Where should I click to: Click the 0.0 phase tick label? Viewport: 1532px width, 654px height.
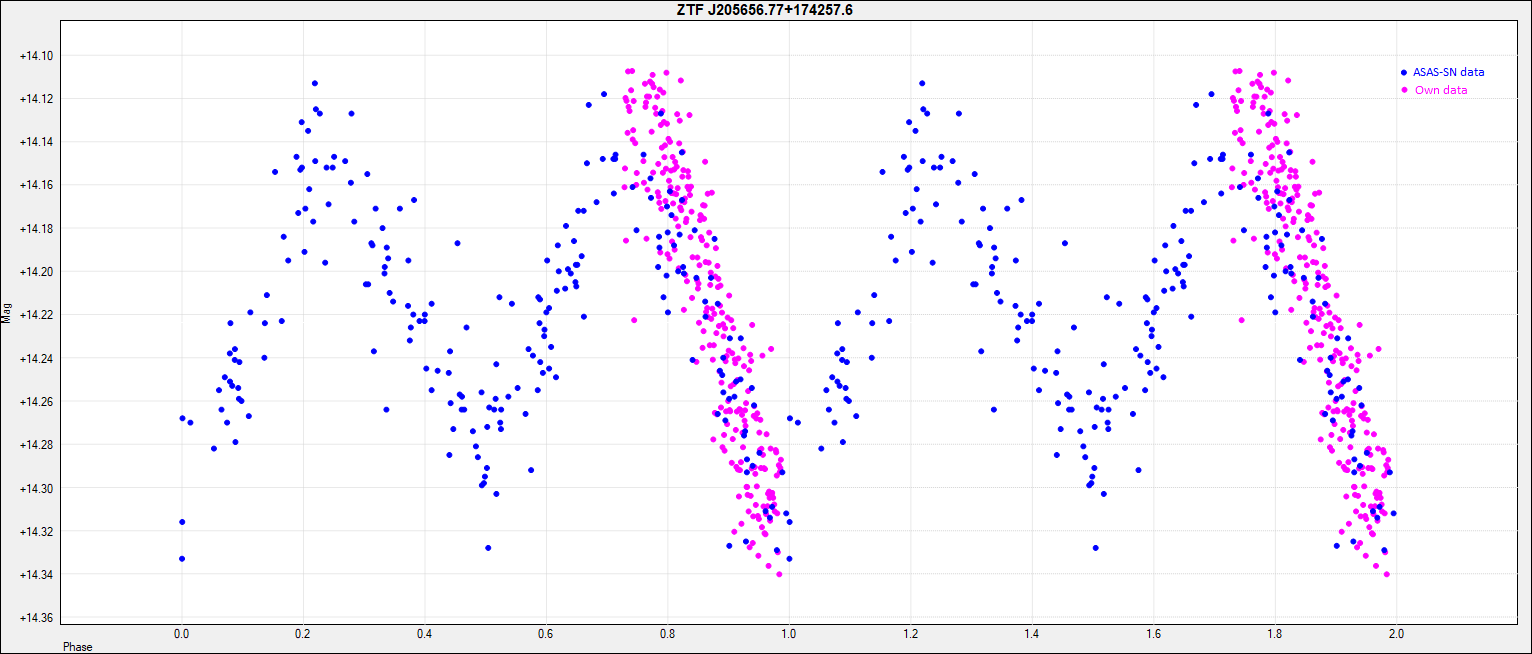tap(181, 634)
